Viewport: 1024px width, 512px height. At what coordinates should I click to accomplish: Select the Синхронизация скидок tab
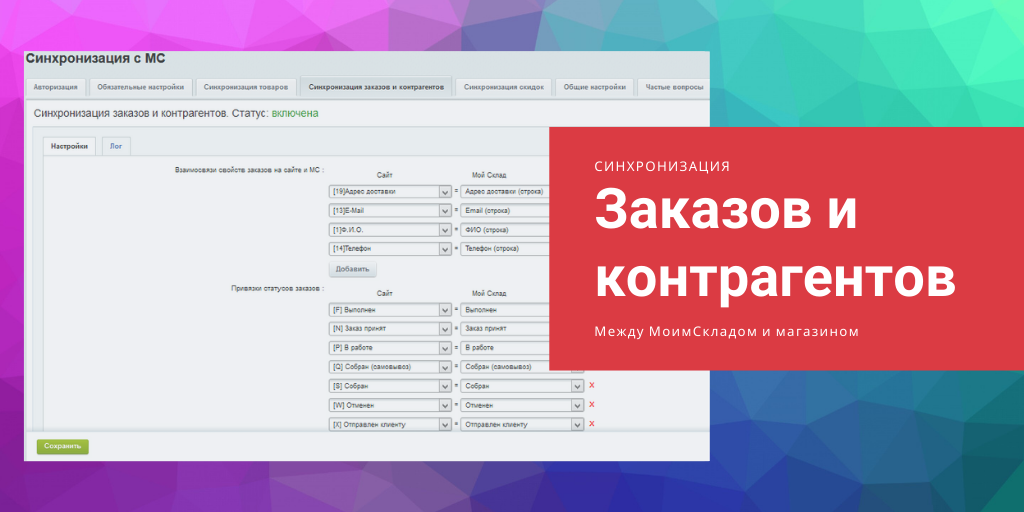pyautogui.click(x=504, y=87)
